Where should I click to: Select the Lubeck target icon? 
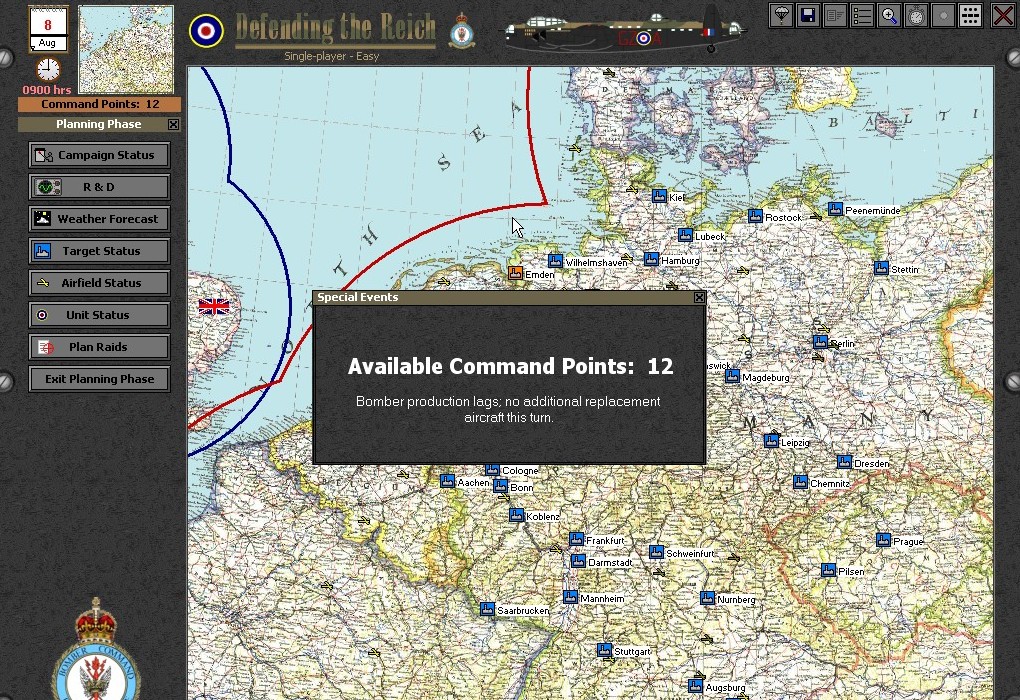tap(685, 235)
